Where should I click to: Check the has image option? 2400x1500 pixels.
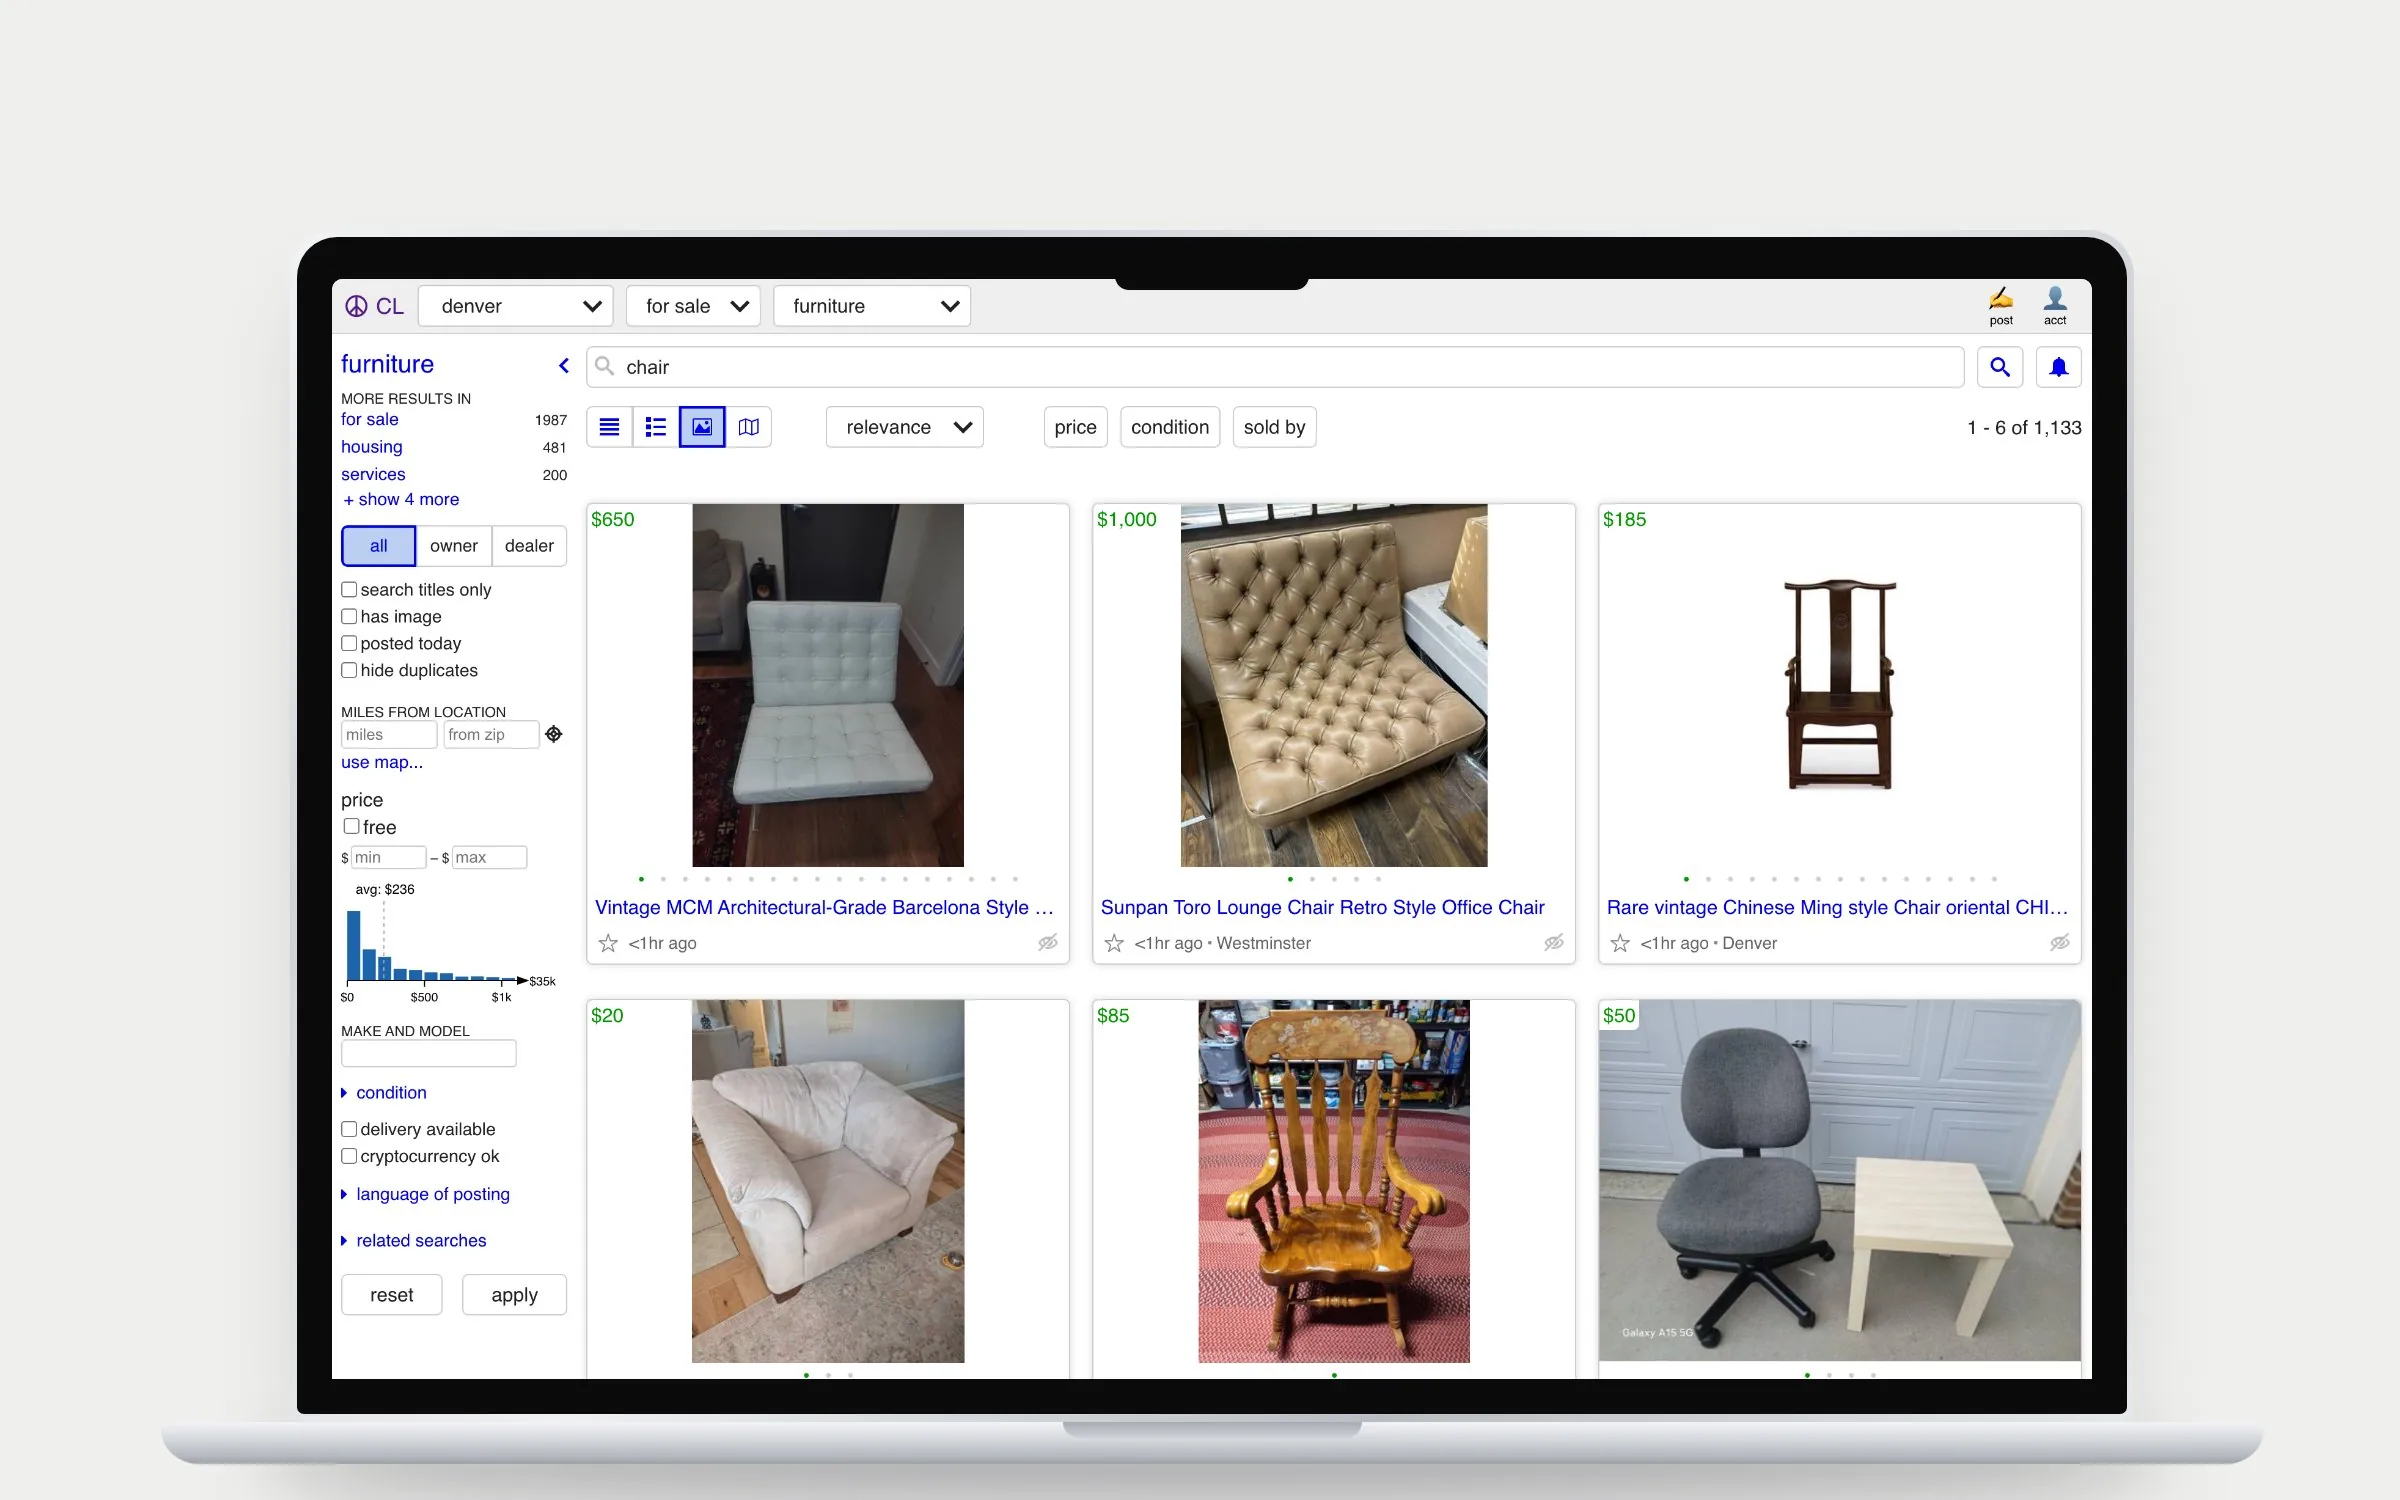coord(349,617)
